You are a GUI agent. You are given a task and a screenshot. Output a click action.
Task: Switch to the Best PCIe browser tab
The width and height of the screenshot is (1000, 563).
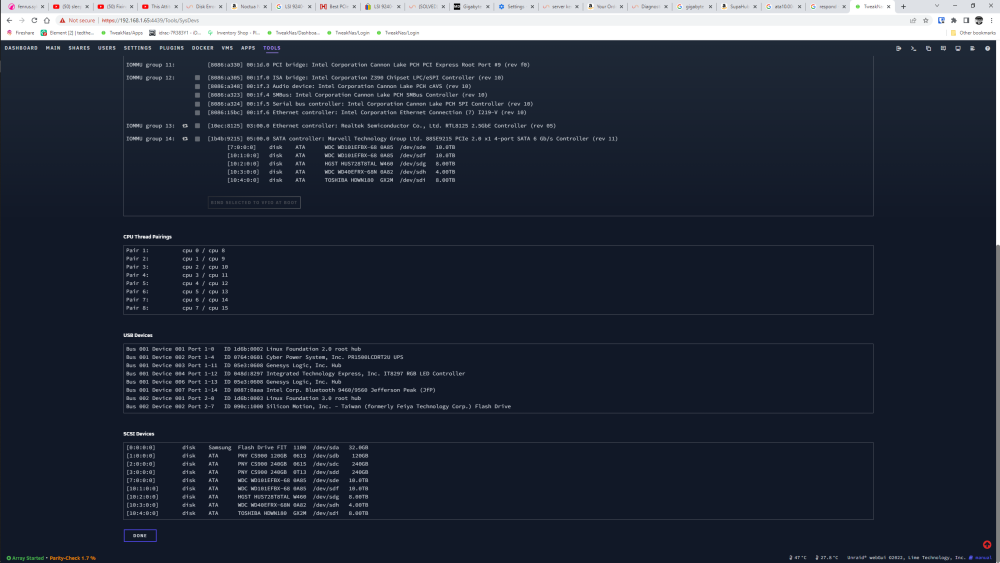[x=336, y=6]
